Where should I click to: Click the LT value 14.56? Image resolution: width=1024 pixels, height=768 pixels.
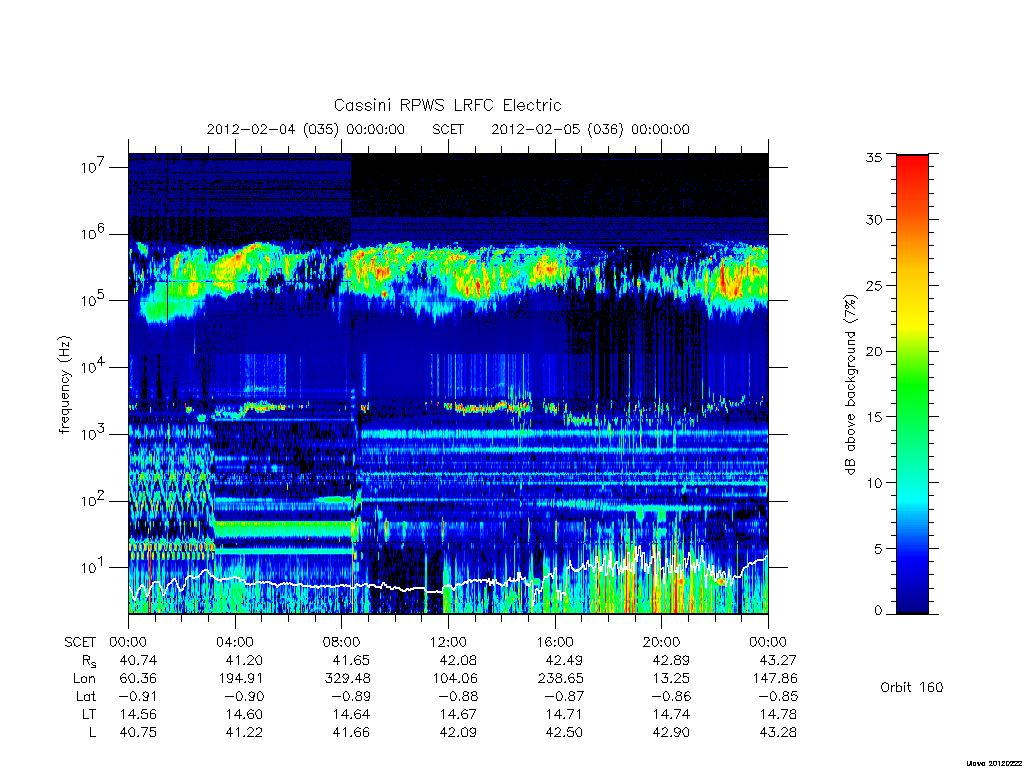pos(138,714)
